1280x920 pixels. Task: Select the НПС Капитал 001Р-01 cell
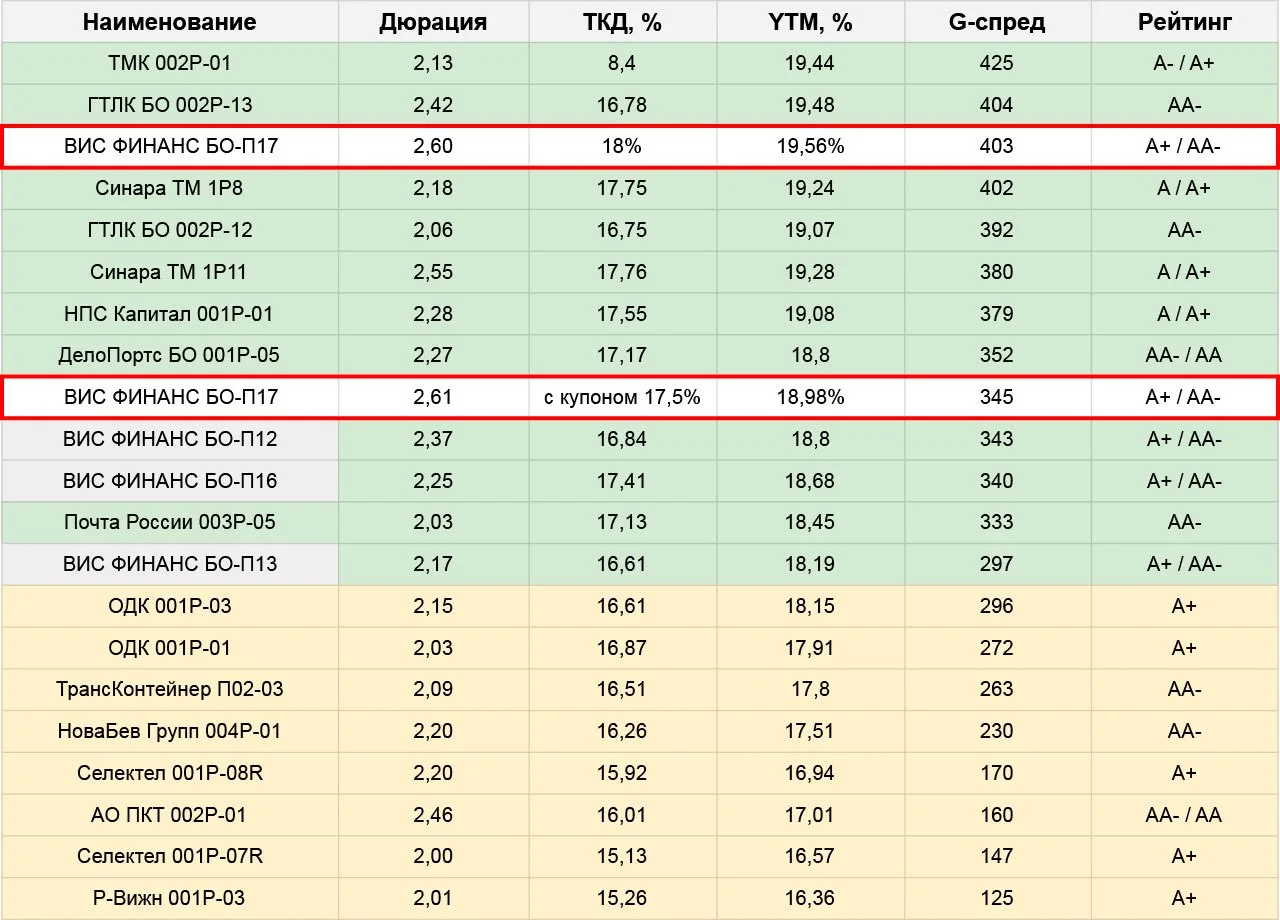(x=169, y=314)
